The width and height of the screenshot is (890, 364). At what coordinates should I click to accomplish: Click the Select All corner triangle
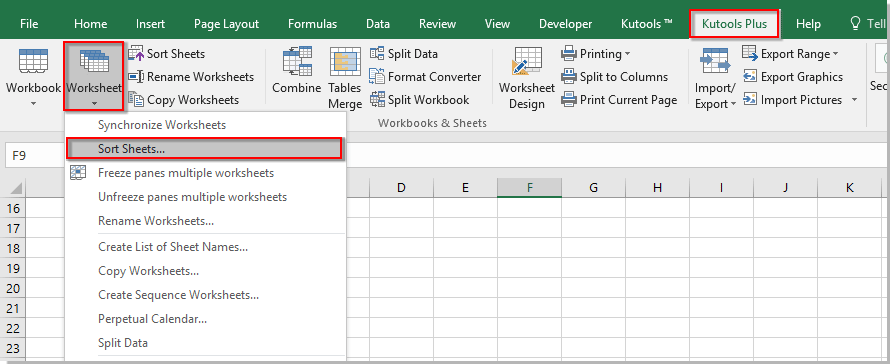coord(15,188)
